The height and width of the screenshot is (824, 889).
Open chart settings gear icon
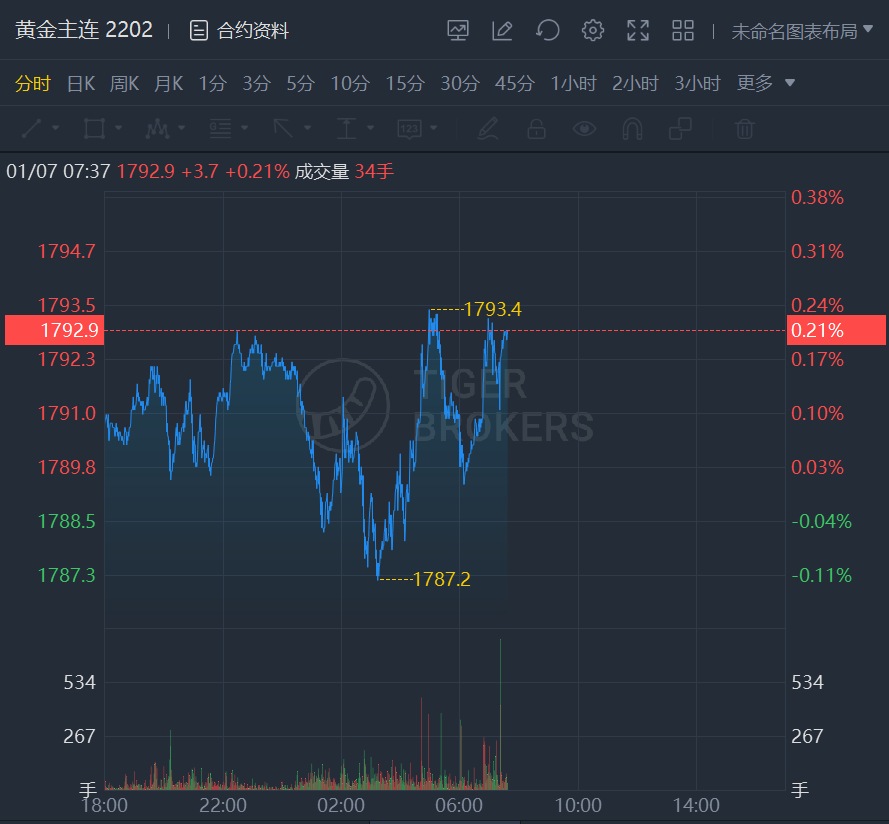593,31
